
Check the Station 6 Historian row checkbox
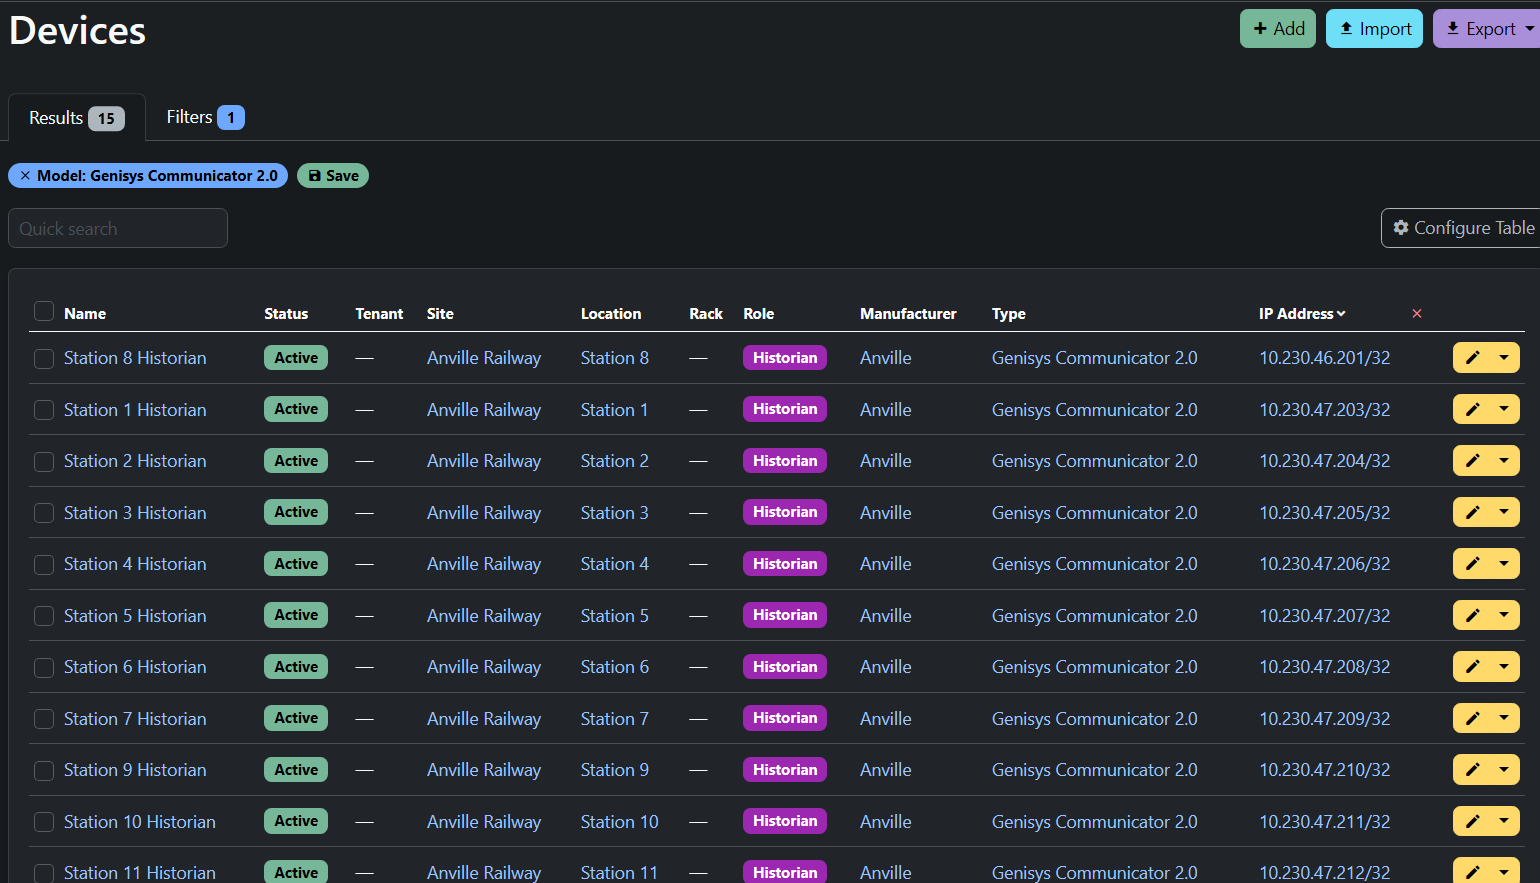pos(44,667)
